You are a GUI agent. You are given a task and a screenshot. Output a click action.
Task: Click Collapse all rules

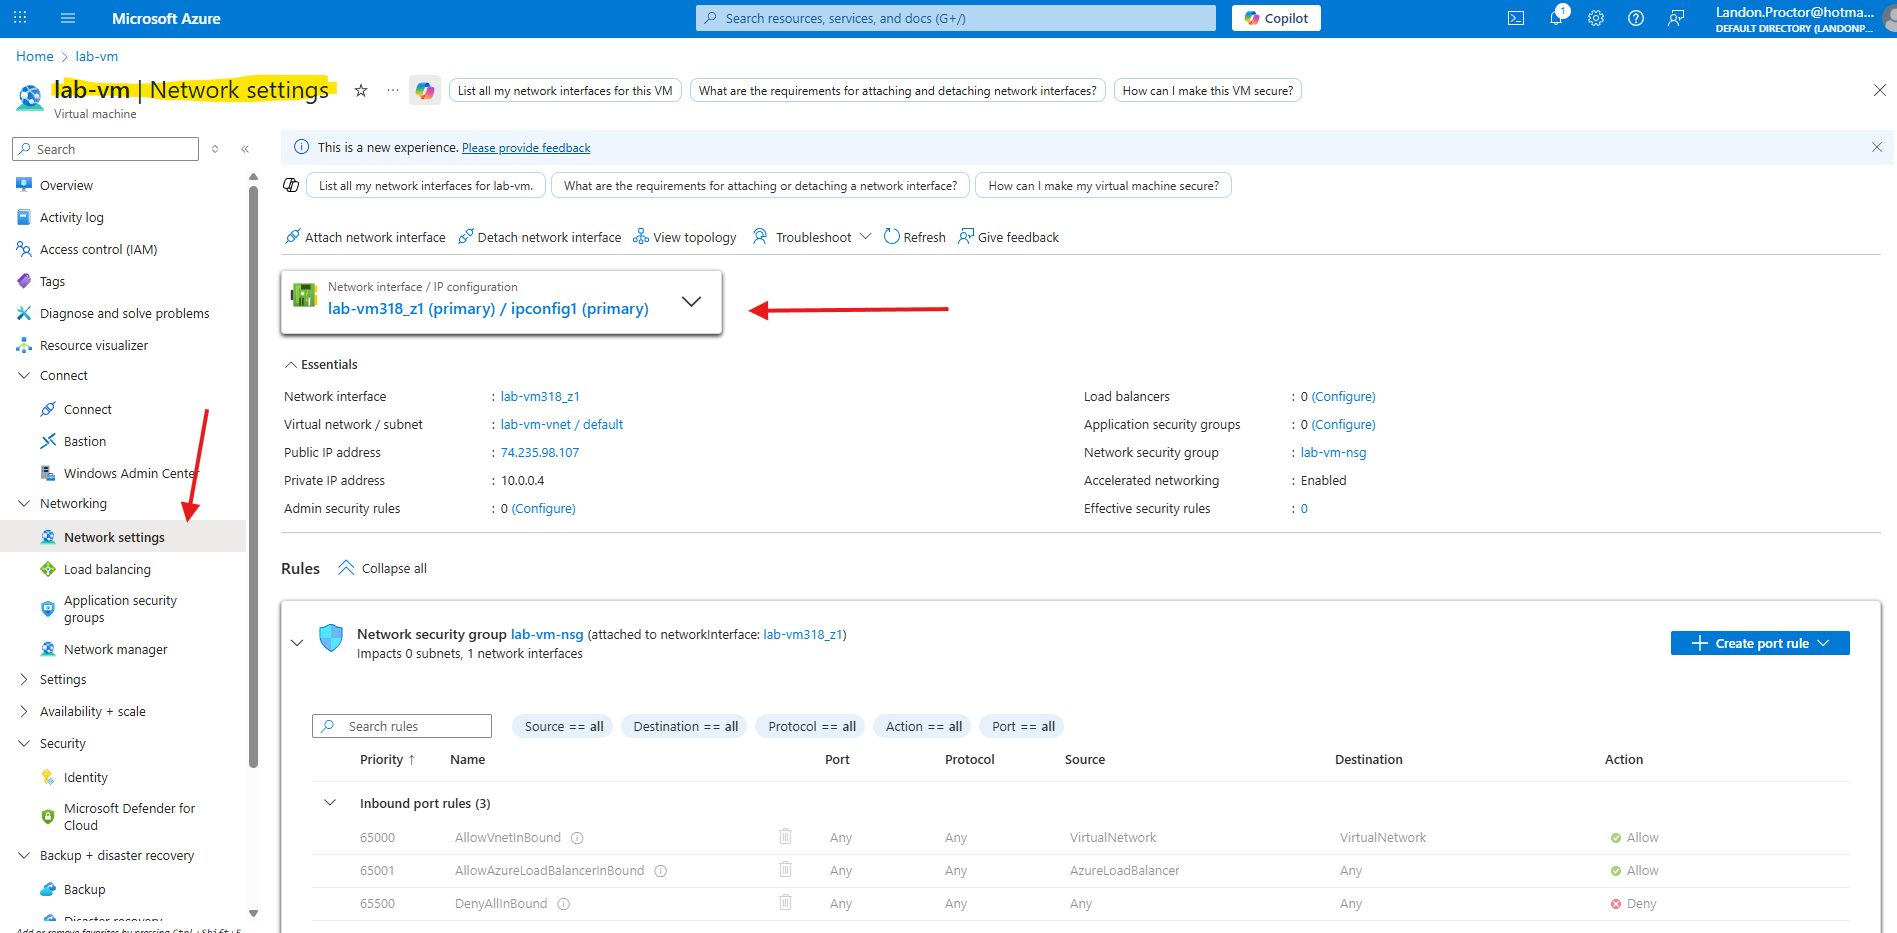pyautogui.click(x=382, y=568)
